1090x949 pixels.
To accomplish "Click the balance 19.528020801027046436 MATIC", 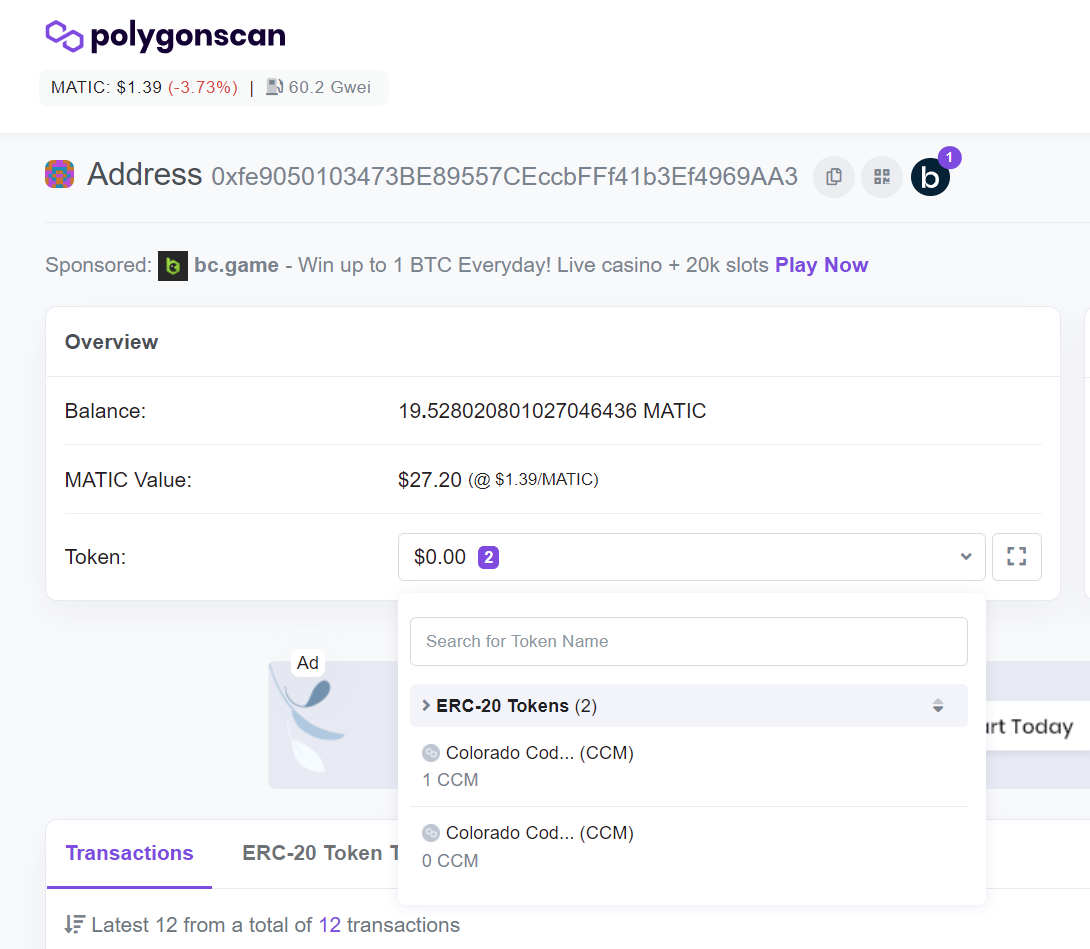I will click(552, 411).
